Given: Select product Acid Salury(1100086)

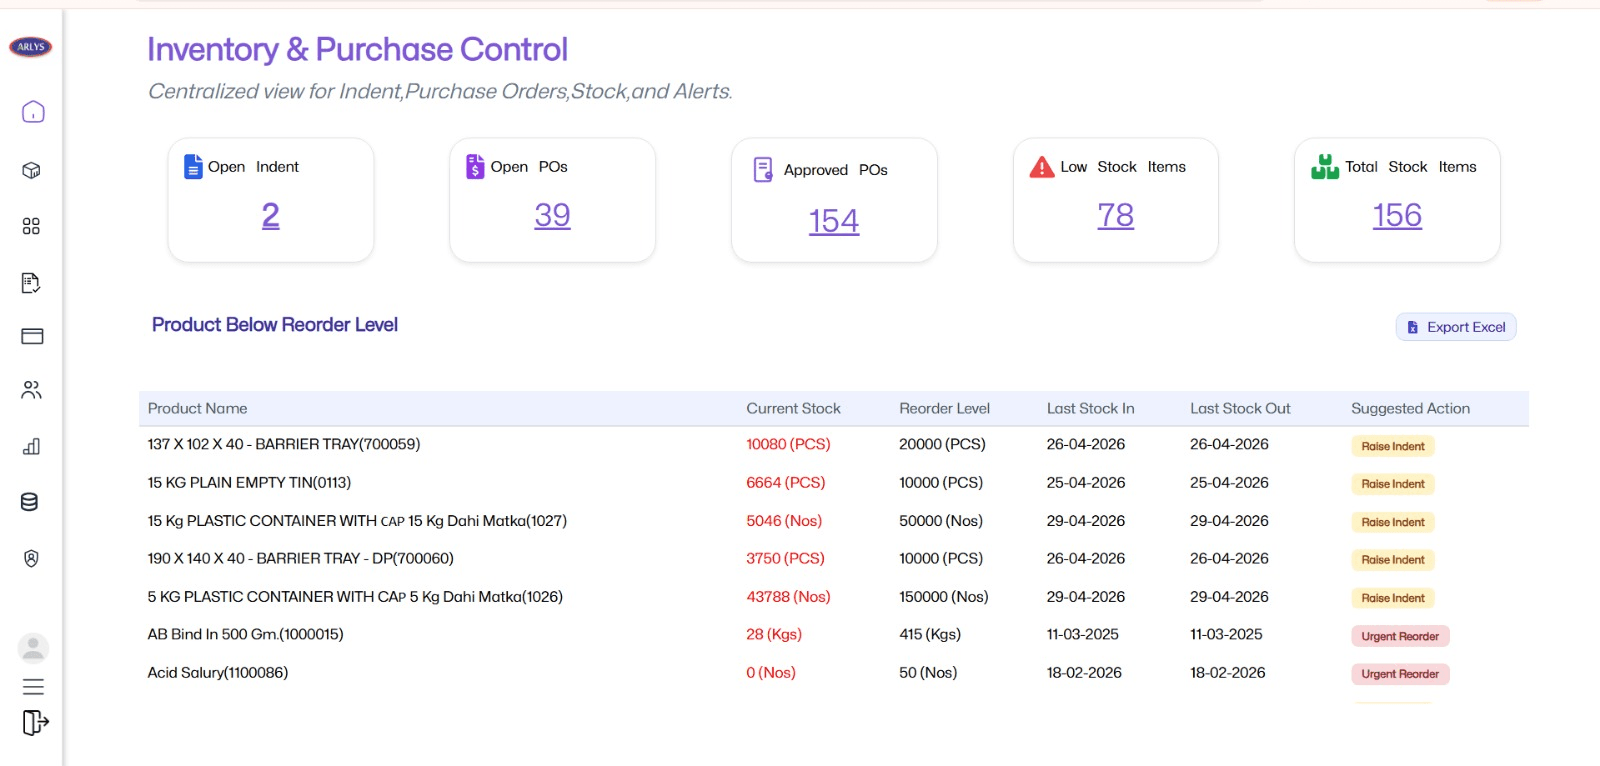Looking at the screenshot, I should coord(217,672).
